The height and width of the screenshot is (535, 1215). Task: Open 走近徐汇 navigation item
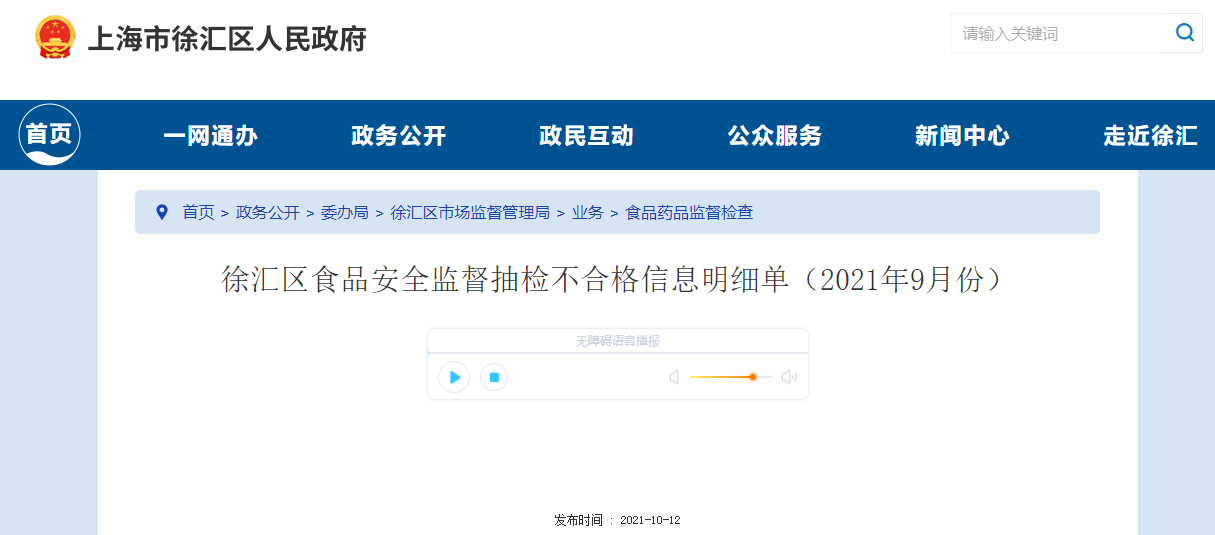coord(1150,136)
